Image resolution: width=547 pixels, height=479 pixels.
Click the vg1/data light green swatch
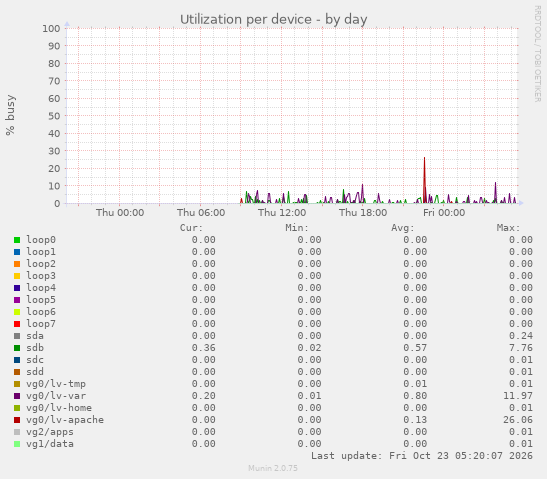17,444
